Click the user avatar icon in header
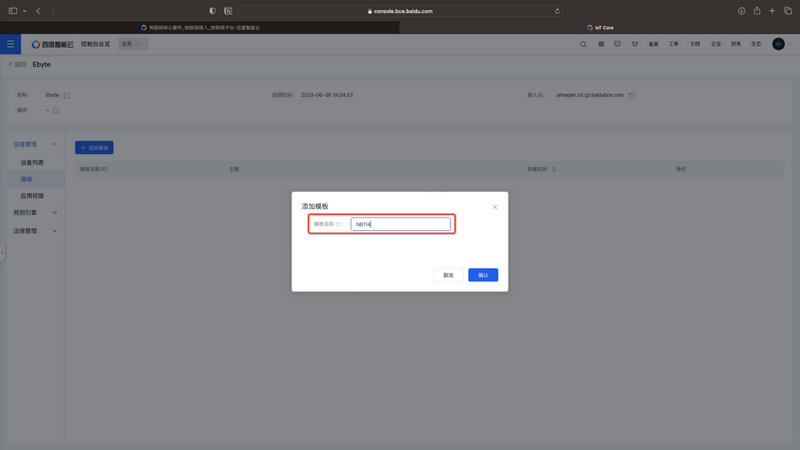The width and height of the screenshot is (800, 450). pos(778,44)
